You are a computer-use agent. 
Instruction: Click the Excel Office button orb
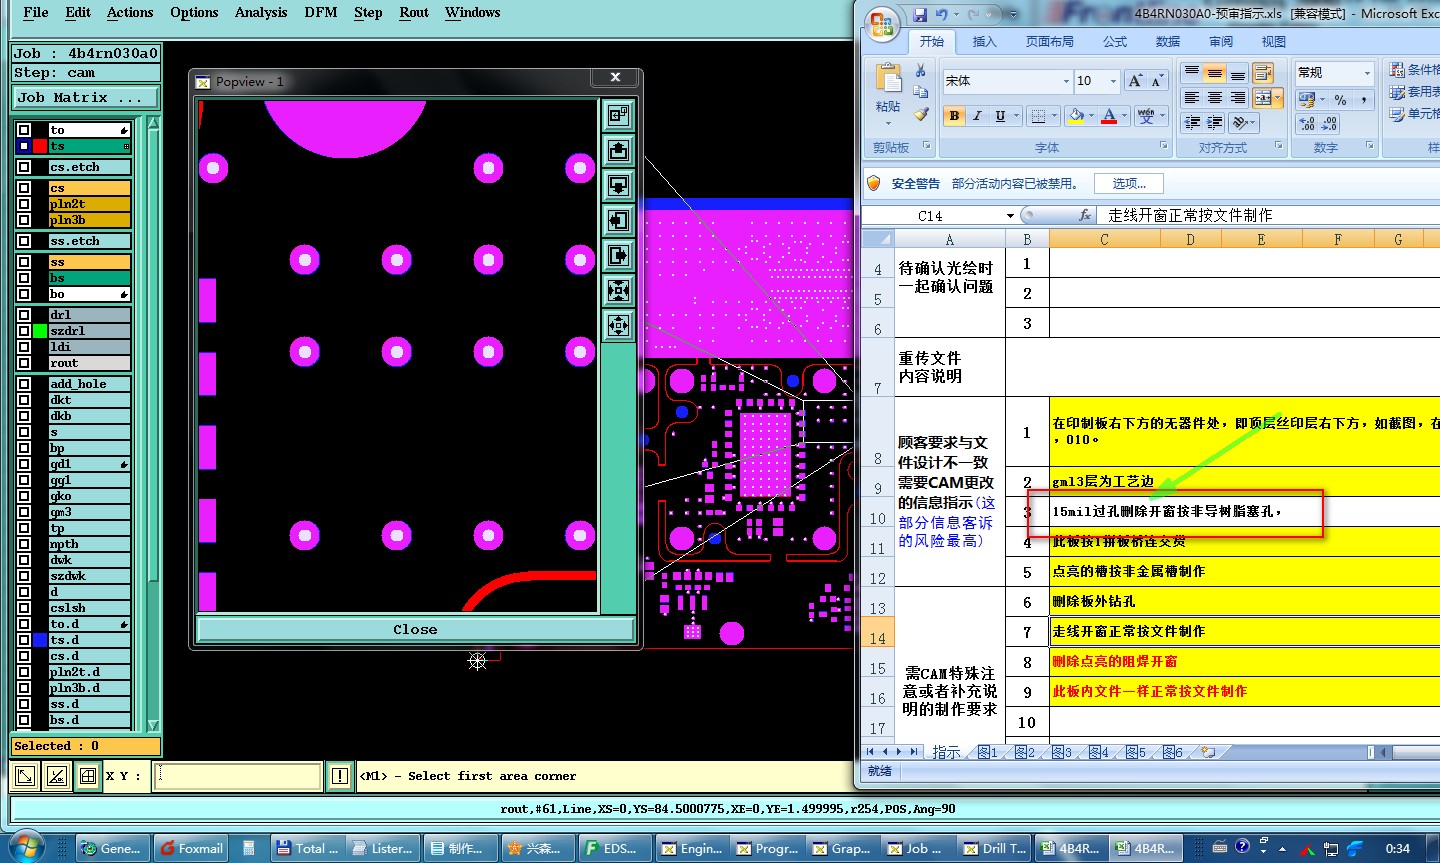click(x=882, y=25)
